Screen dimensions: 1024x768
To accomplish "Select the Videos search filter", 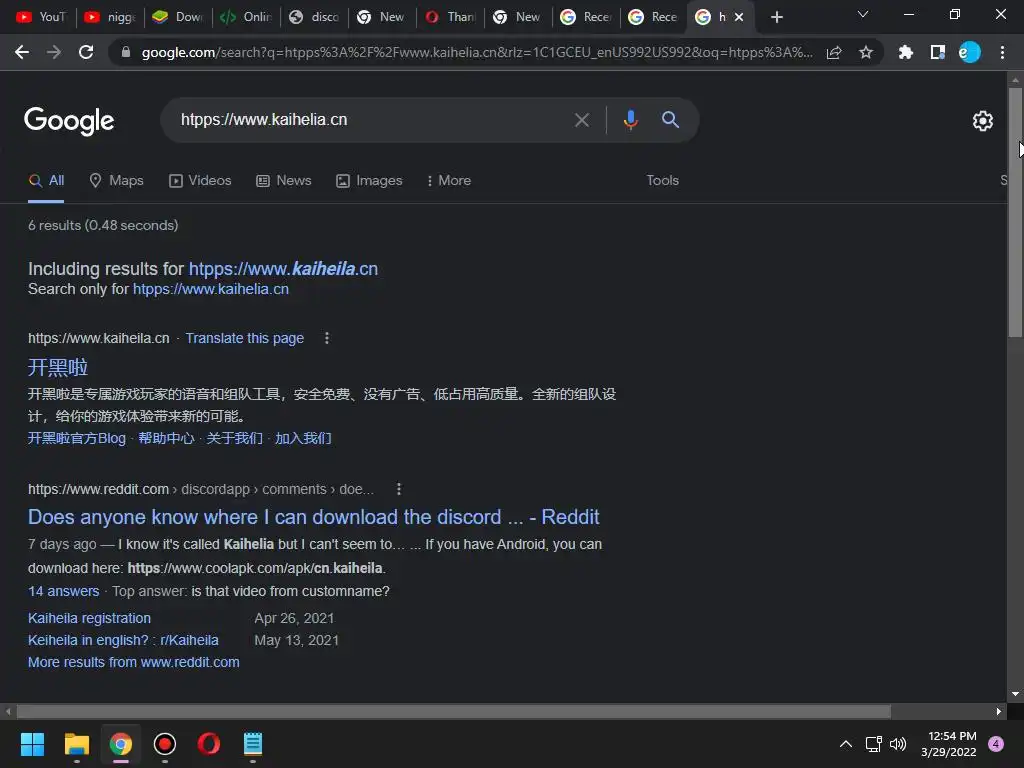I will pos(200,180).
